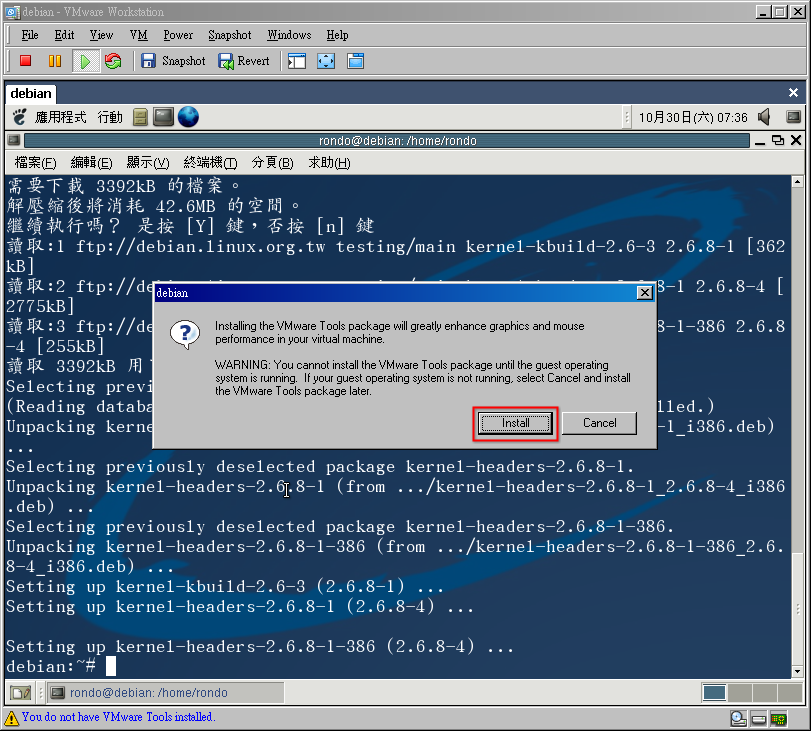Open the GNOME web browser globe launcher
Screen dimensions: 811x731
point(188,117)
